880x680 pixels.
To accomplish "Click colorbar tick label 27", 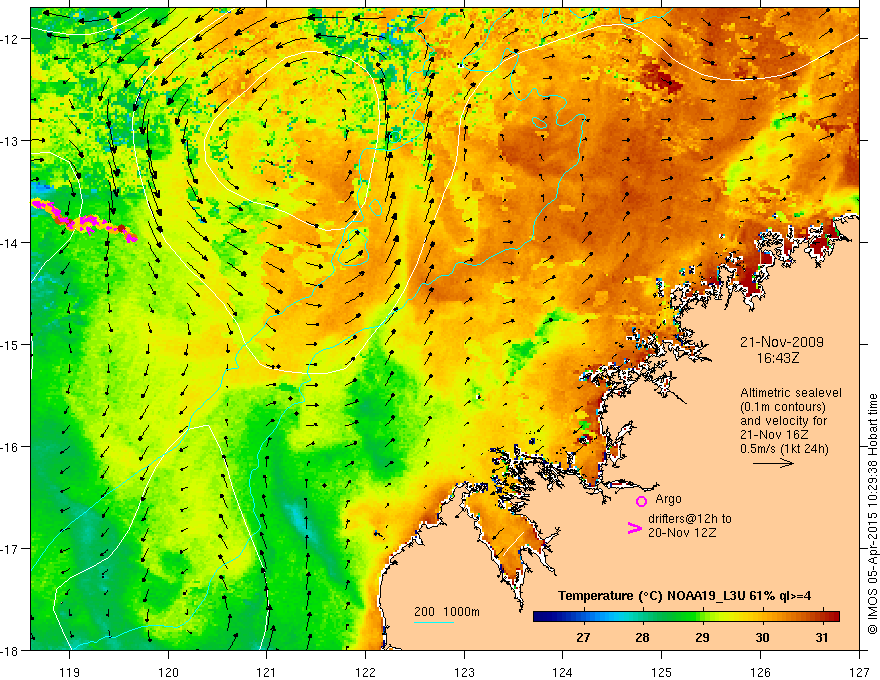I will point(583,637).
